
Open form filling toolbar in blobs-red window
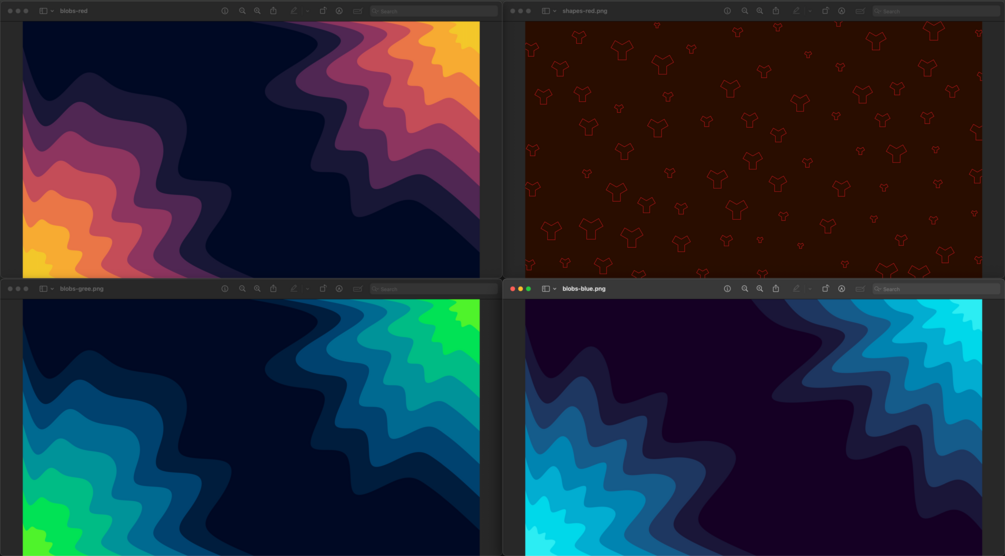click(x=358, y=11)
